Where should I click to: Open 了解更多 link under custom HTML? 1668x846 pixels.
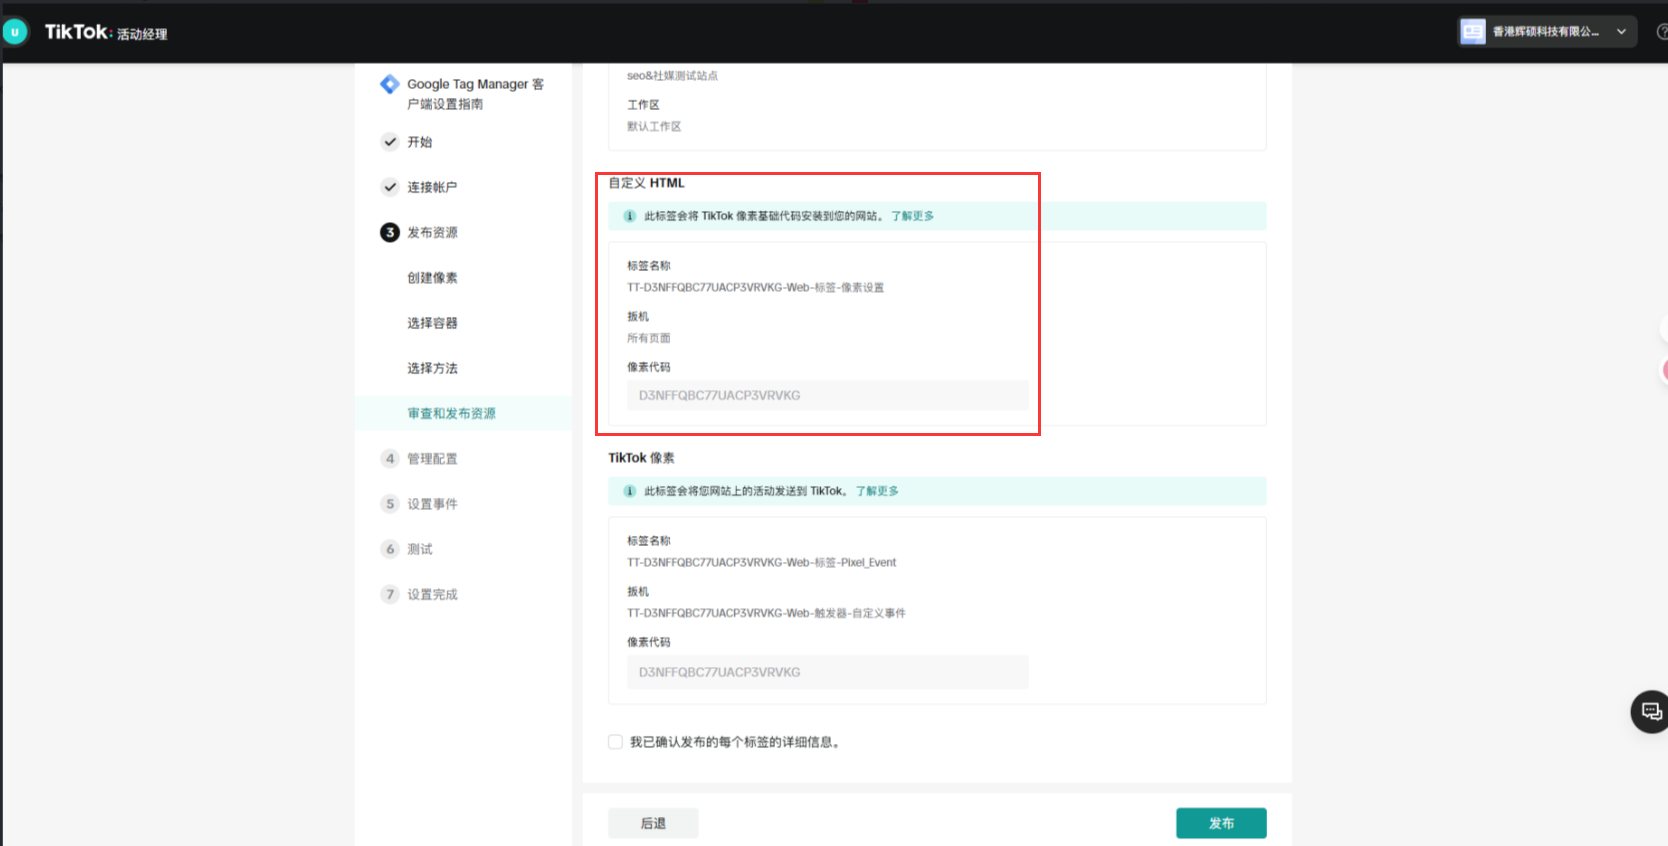912,216
